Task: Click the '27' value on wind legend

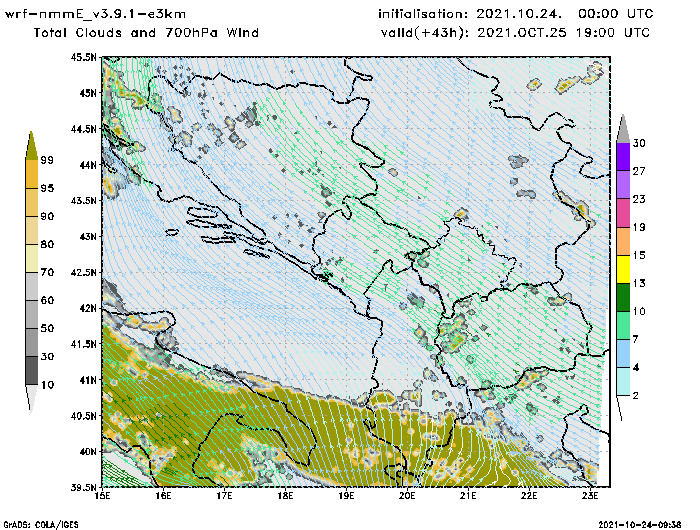Action: (x=639, y=171)
